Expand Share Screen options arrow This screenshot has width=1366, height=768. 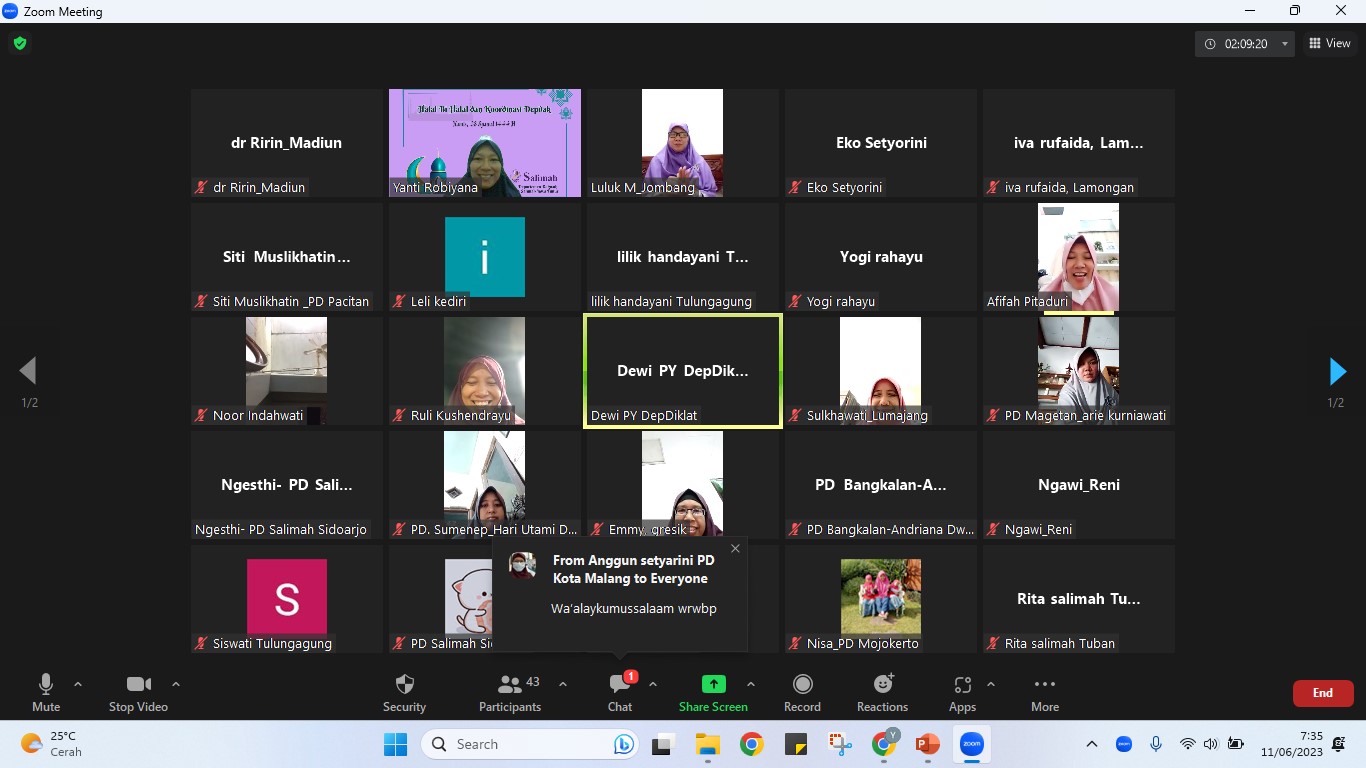(751, 685)
